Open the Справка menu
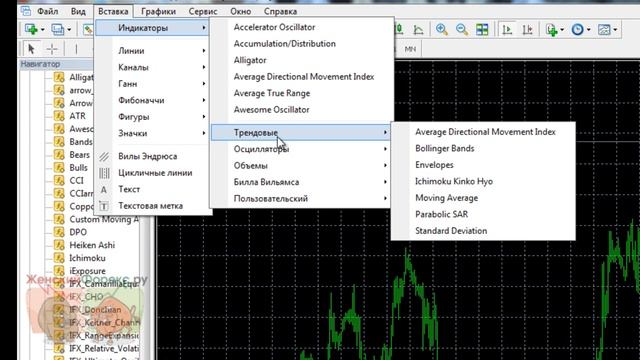This screenshot has height=360, width=640. [x=280, y=11]
